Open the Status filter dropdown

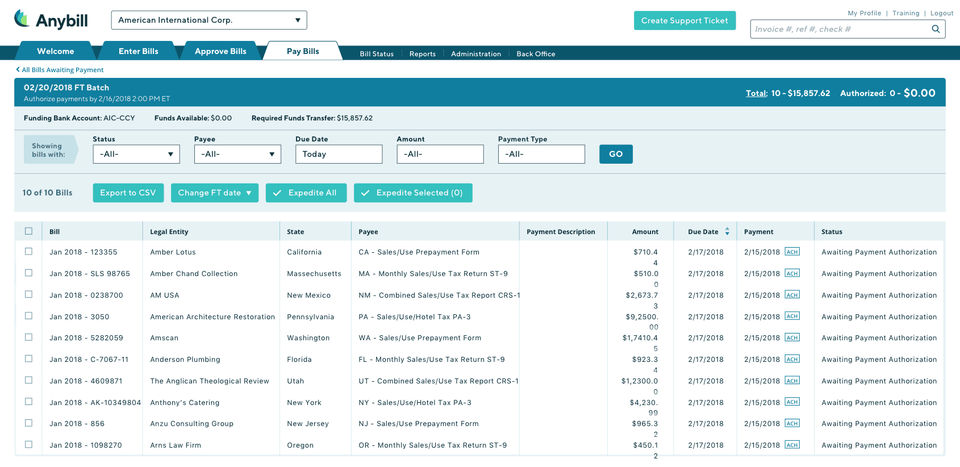(x=136, y=154)
